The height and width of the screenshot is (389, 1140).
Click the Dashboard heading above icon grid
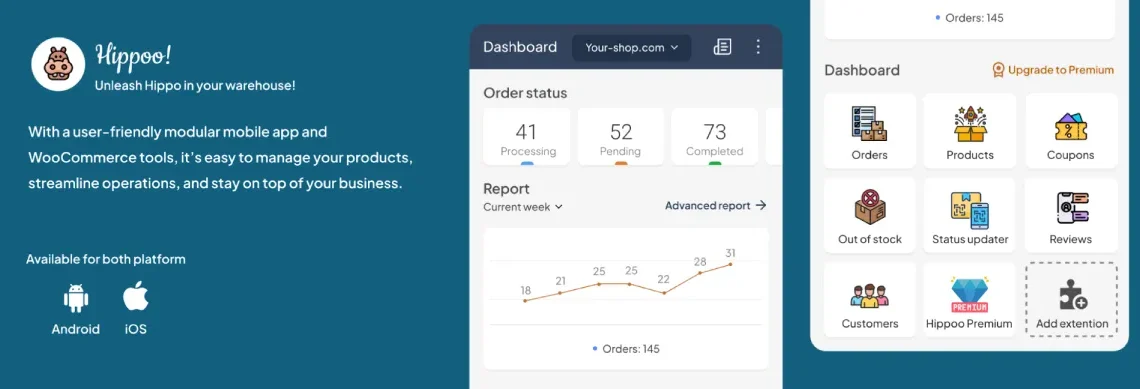pyautogui.click(x=862, y=70)
